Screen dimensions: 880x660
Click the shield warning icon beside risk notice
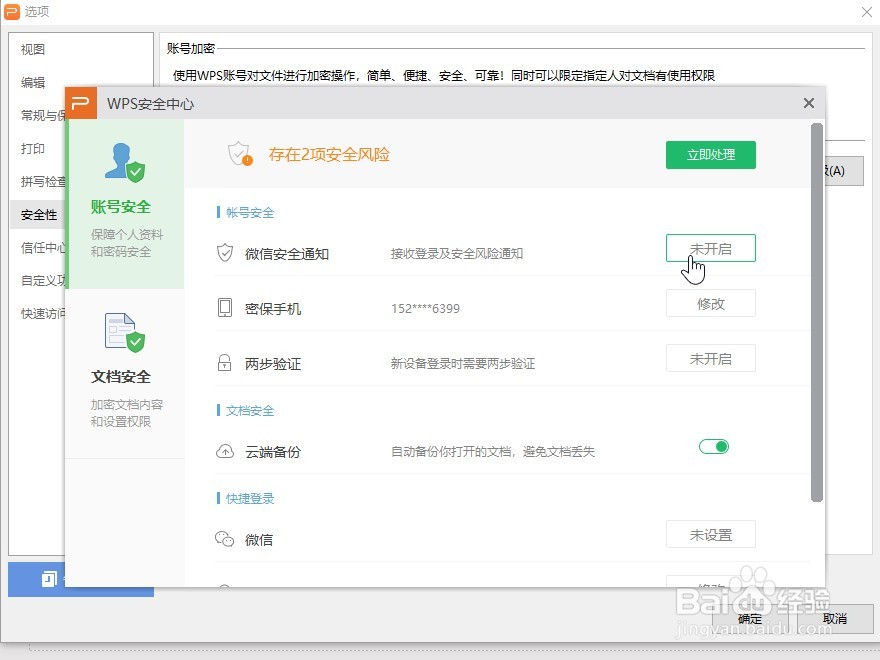240,154
